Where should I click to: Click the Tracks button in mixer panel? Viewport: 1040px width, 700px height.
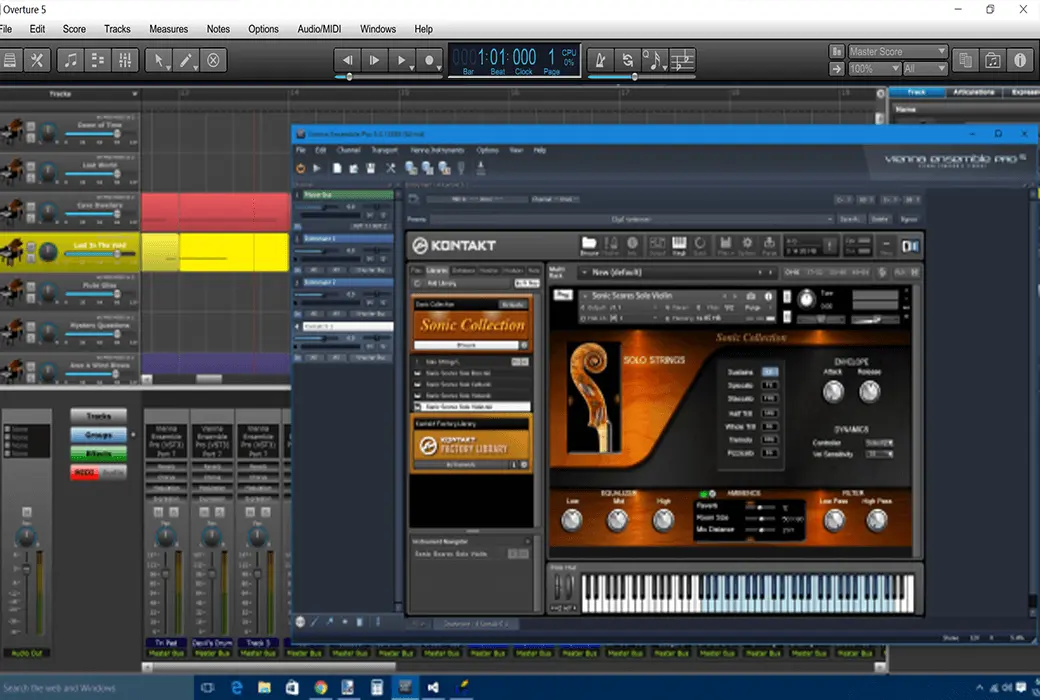(x=98, y=416)
